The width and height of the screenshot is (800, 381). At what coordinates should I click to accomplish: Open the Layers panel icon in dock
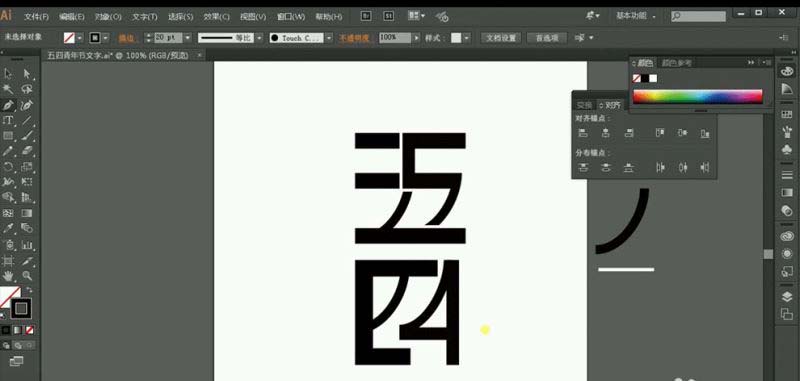coord(787,297)
